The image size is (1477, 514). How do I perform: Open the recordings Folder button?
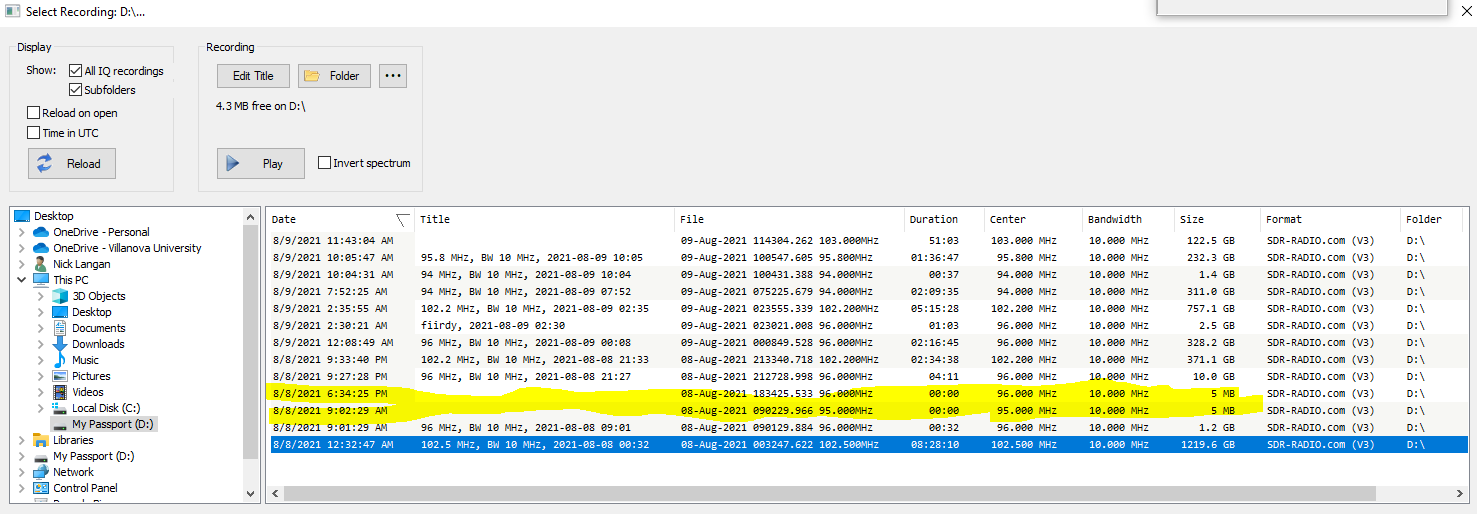(x=334, y=76)
